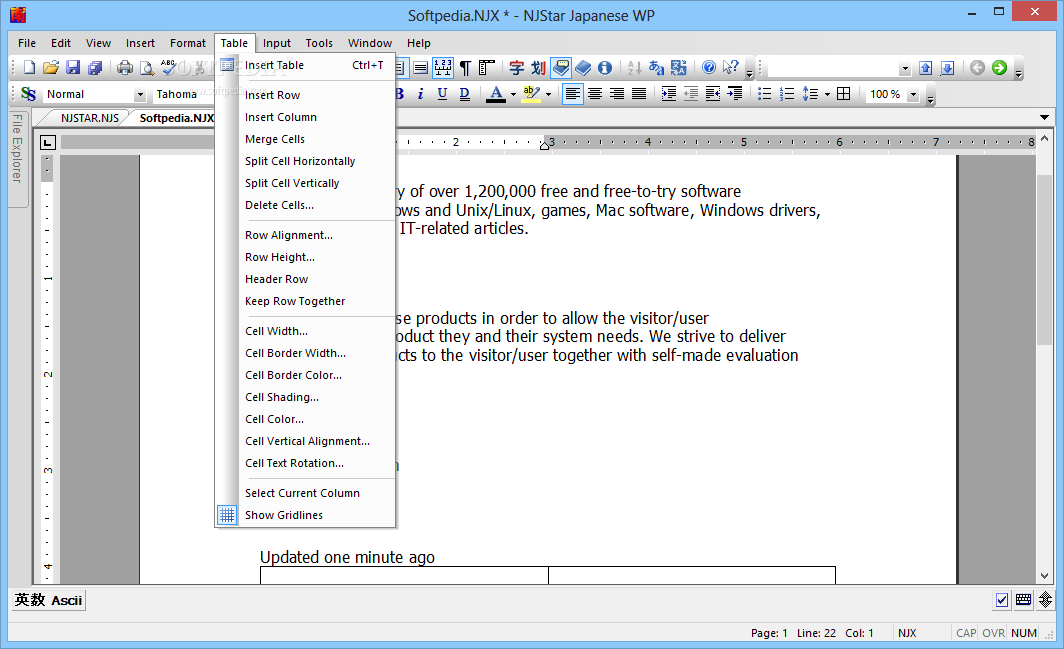Click the 英数 Ascii input mode button

(x=48, y=600)
